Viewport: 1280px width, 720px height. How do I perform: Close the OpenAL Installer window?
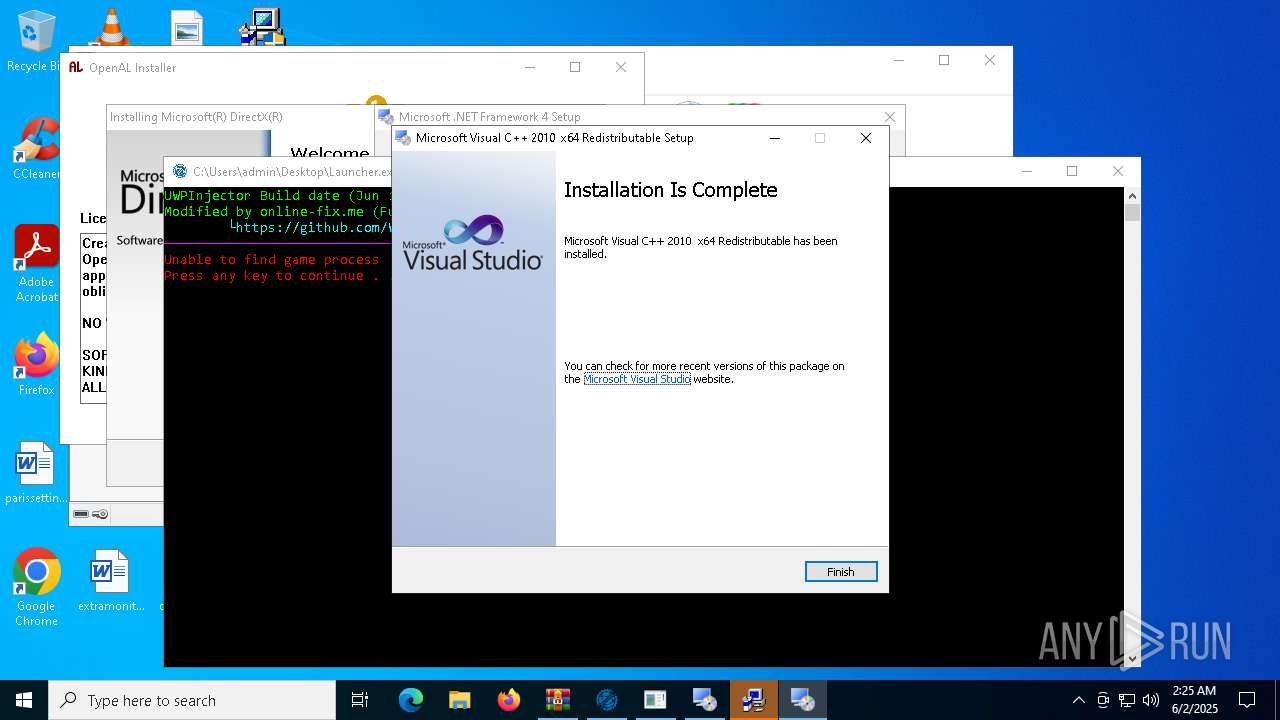pos(621,67)
